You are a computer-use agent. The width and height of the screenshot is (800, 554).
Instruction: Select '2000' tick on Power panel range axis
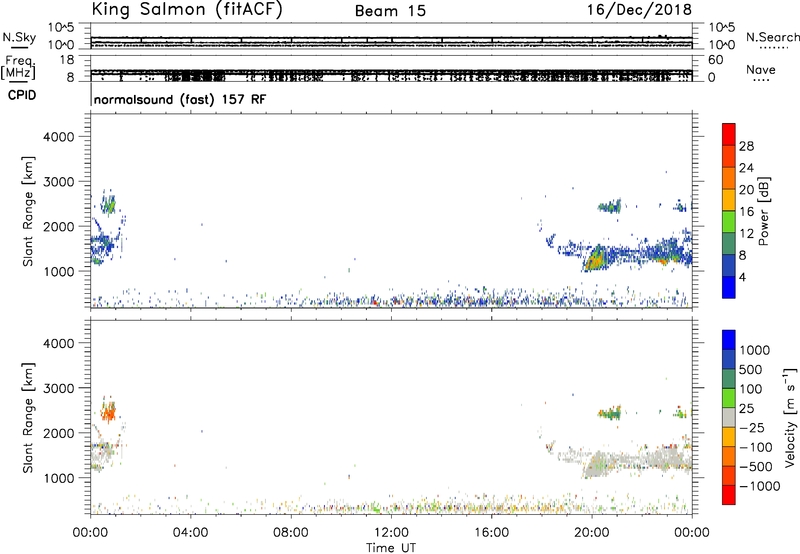coord(59,226)
